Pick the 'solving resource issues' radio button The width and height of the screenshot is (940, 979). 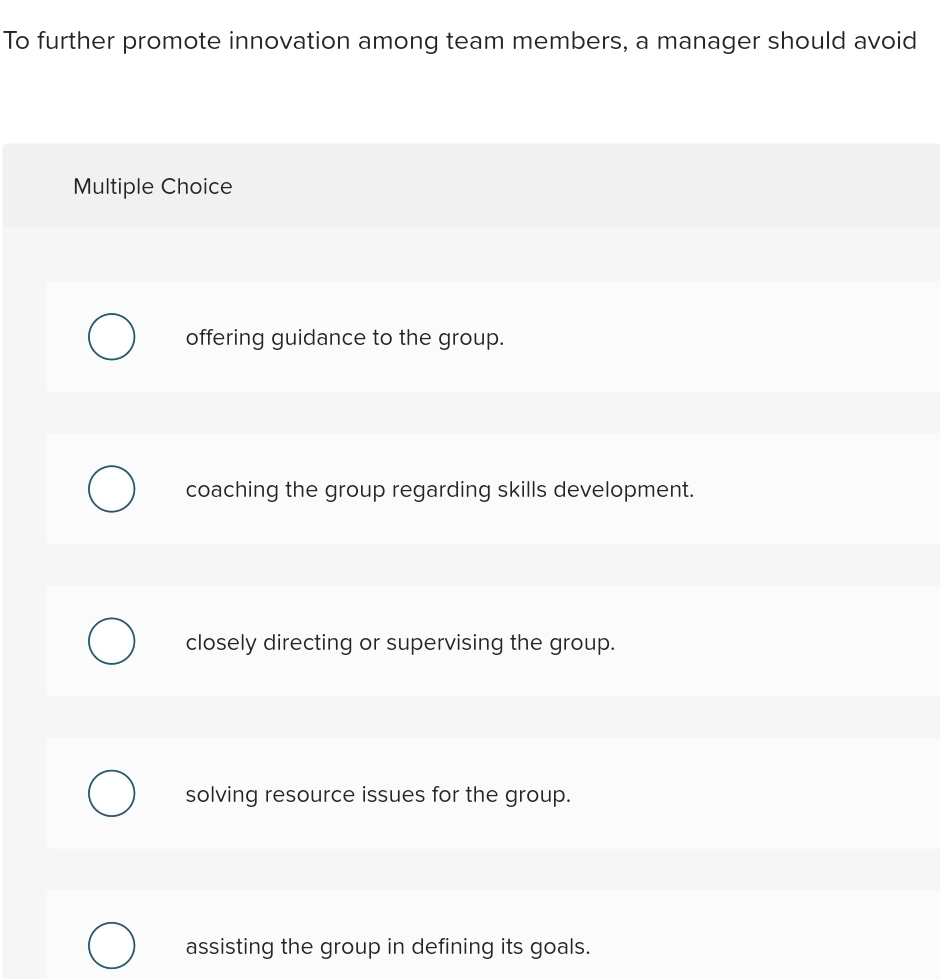tap(111, 794)
